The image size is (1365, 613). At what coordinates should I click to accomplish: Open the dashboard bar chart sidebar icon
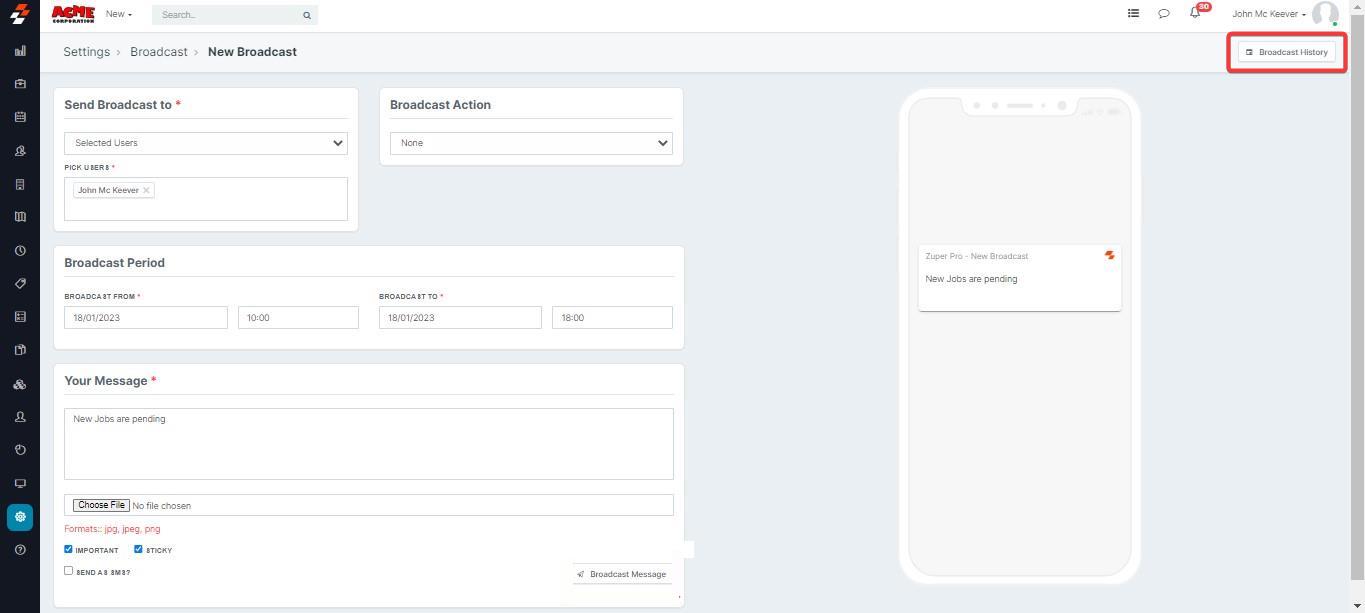click(x=20, y=51)
